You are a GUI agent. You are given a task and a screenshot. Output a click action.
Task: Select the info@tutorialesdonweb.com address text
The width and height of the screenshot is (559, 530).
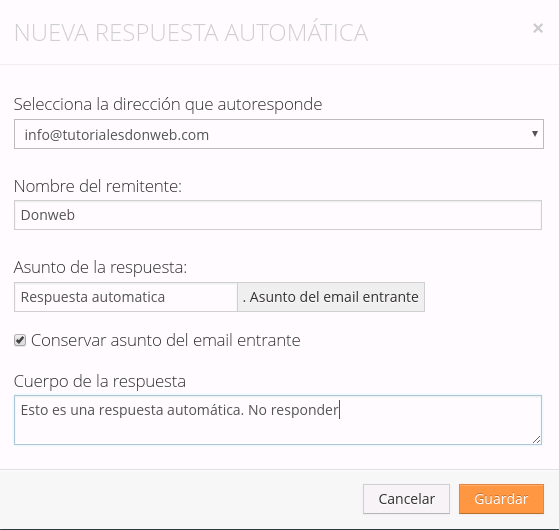[x=117, y=135]
